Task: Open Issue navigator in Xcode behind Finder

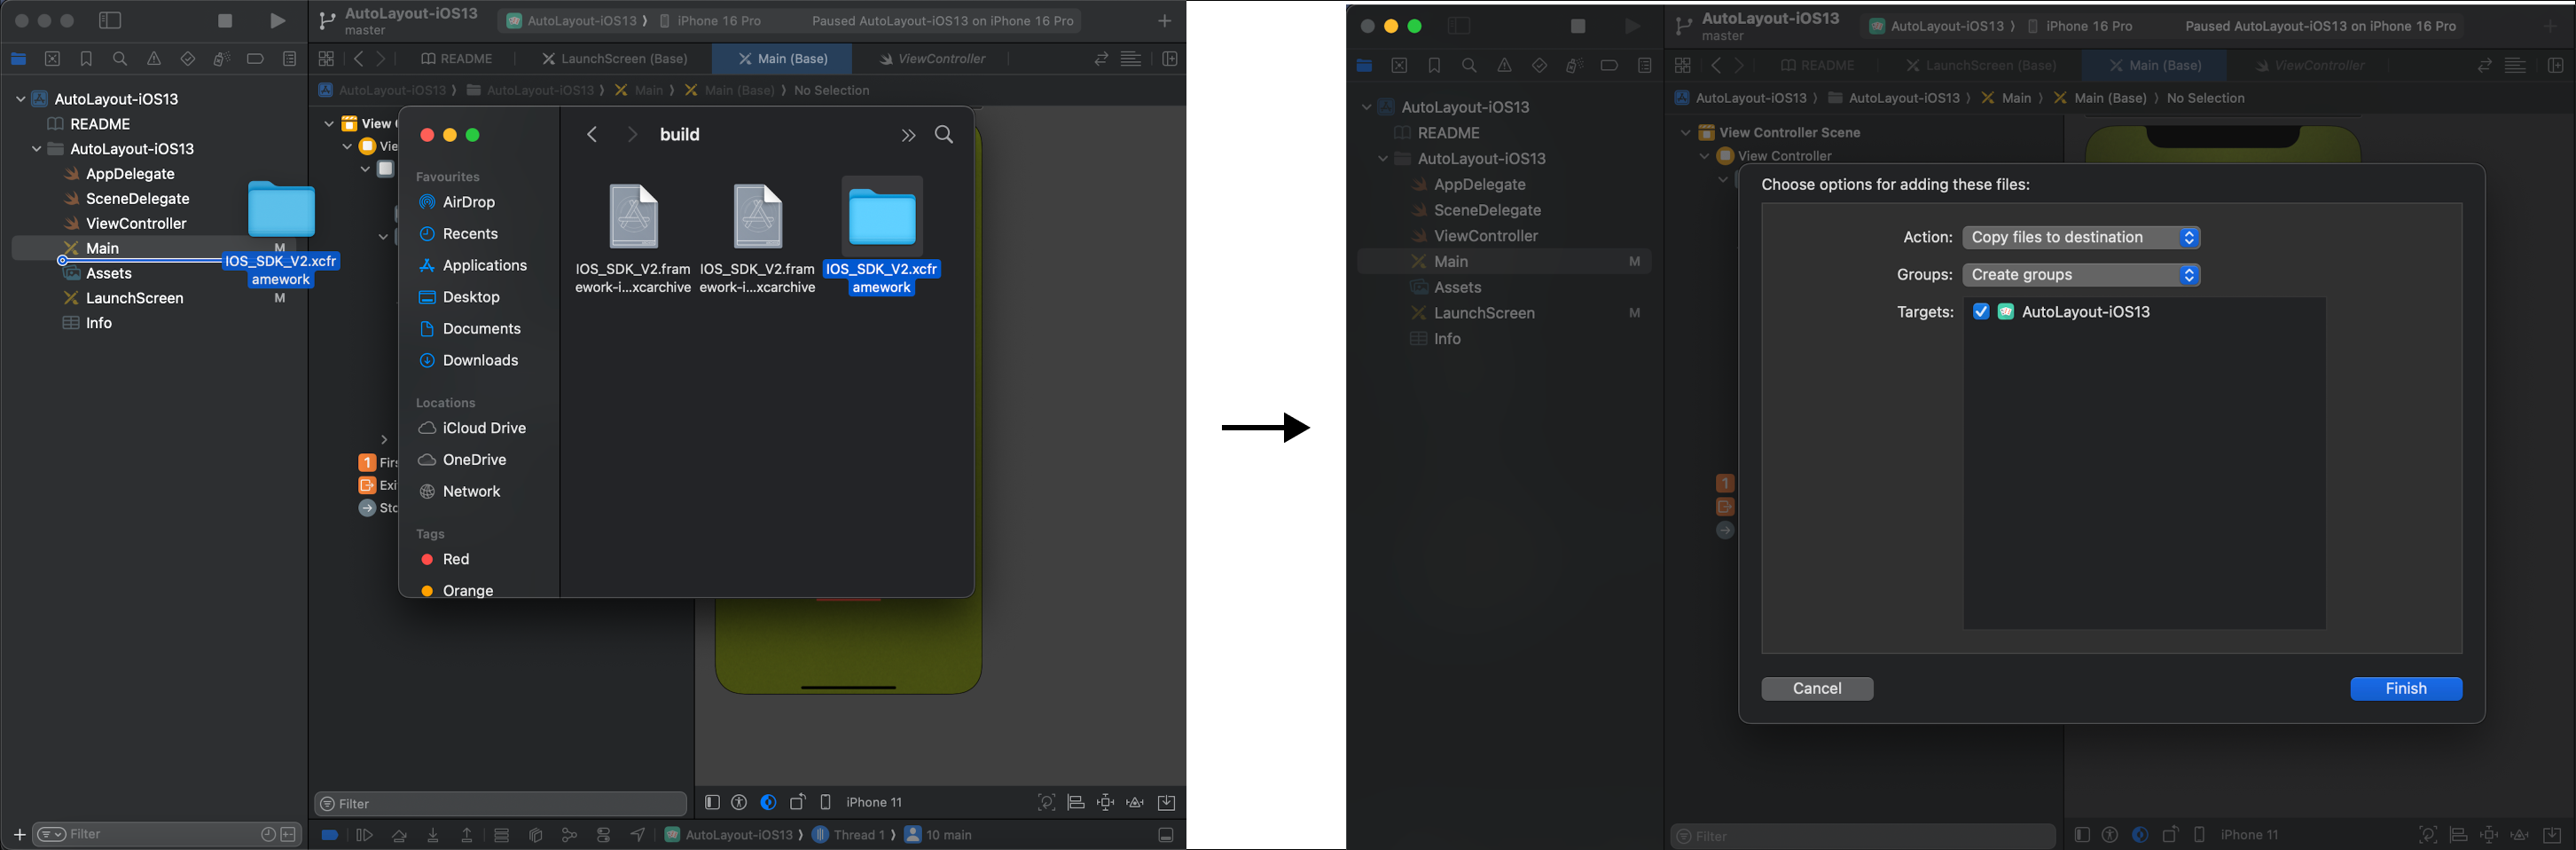Action: point(154,59)
